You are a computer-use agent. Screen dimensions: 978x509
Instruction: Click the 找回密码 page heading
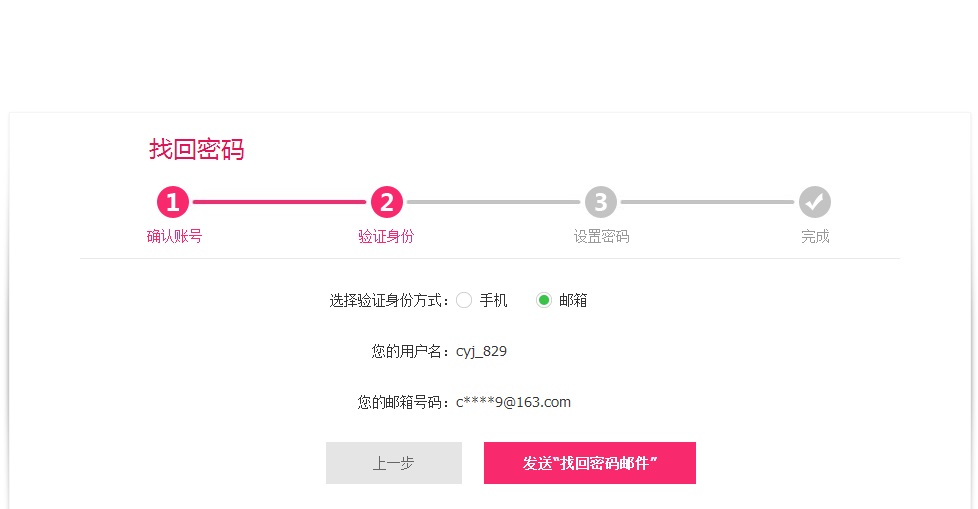196,150
